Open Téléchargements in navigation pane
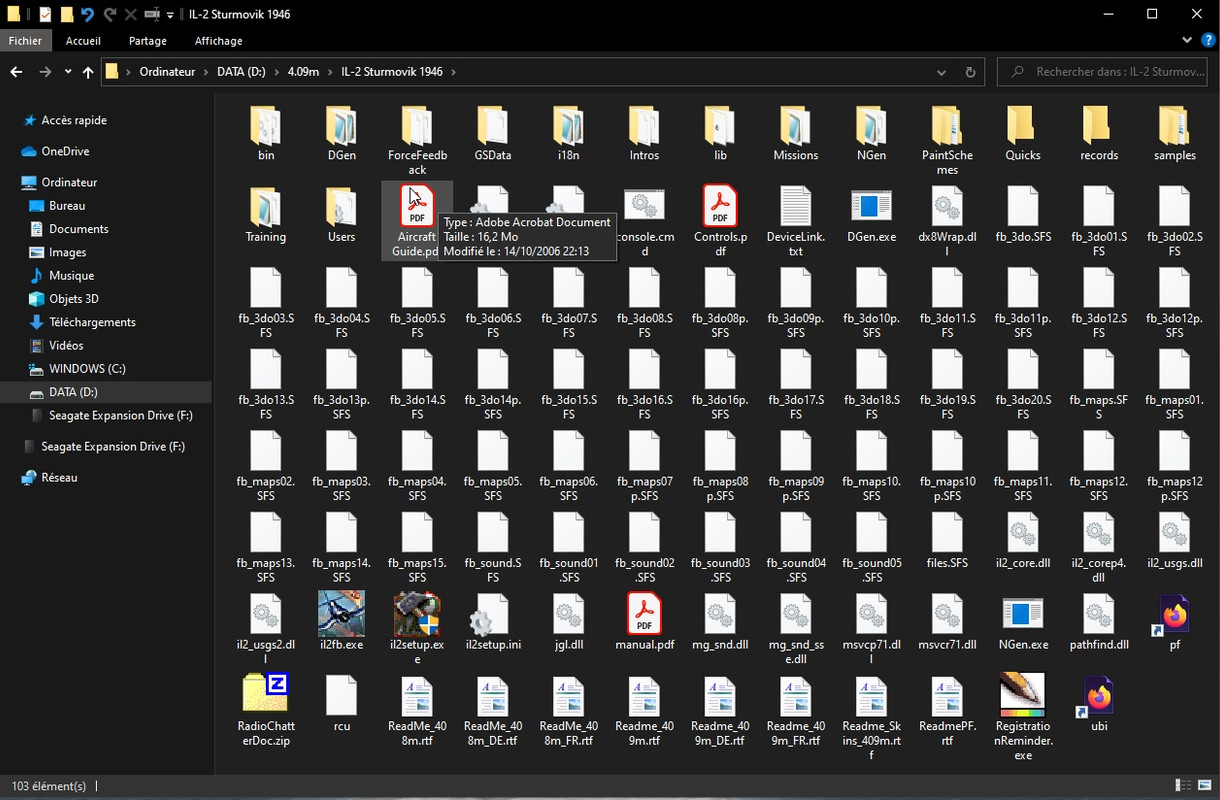 (92, 322)
